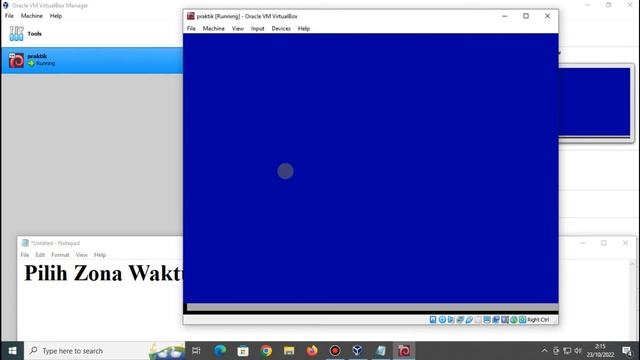Open View menu of praktik VM window
Image resolution: width=640 pixels, height=360 pixels.
click(238, 29)
